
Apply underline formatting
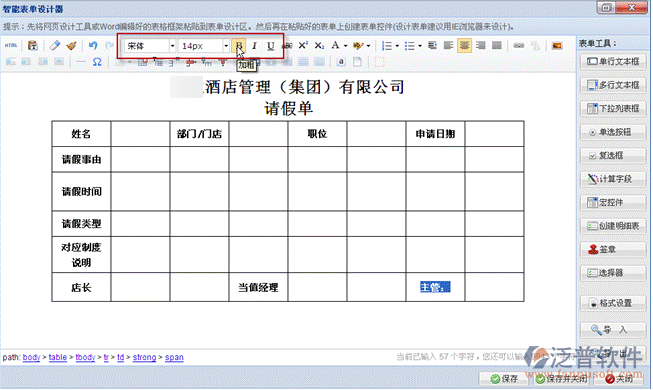point(271,46)
